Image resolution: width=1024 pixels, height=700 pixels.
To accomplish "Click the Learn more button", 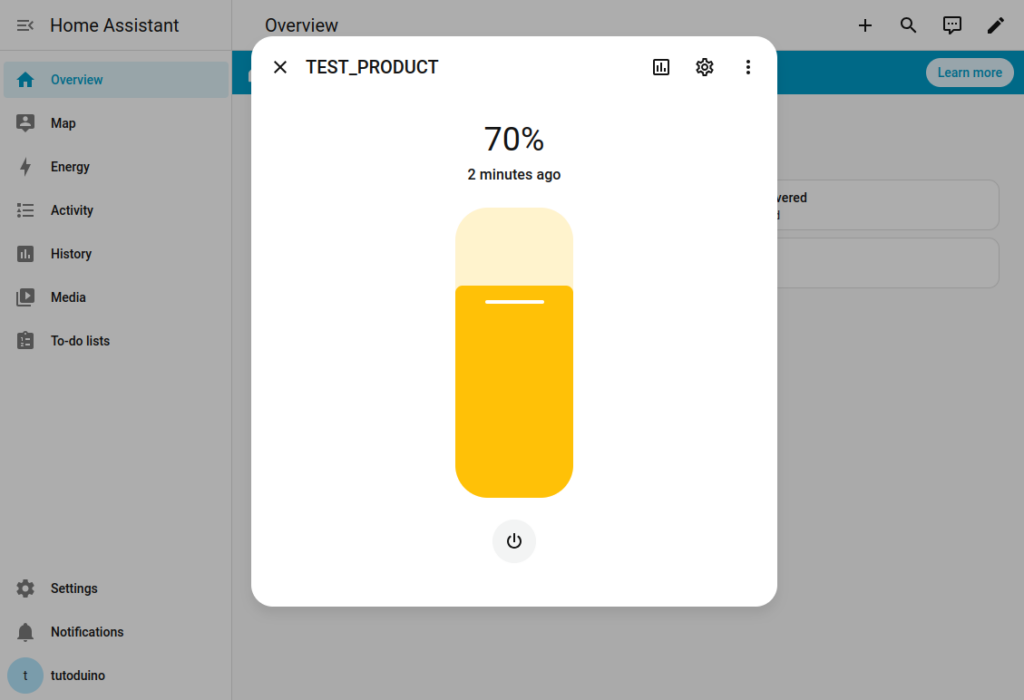I will (x=969, y=73).
